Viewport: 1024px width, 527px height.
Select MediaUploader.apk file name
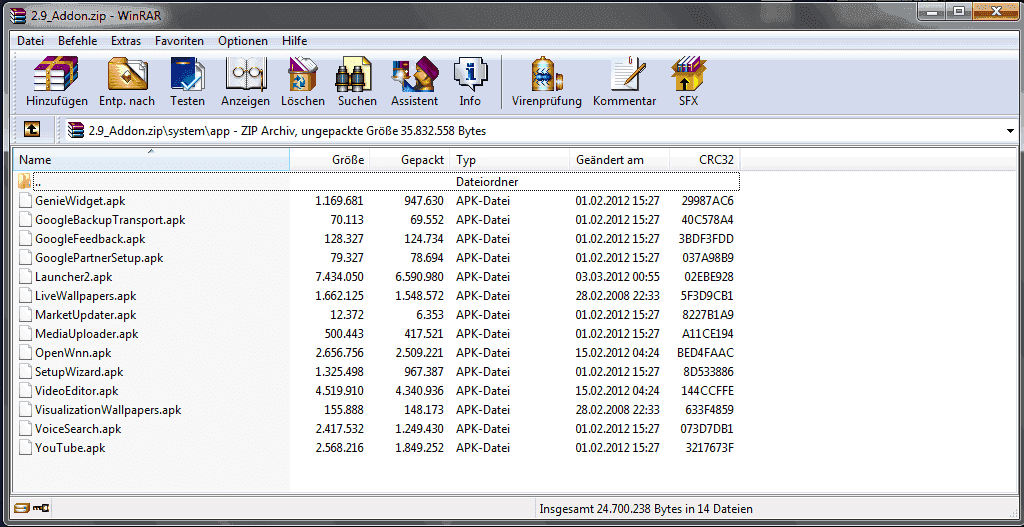(x=87, y=334)
